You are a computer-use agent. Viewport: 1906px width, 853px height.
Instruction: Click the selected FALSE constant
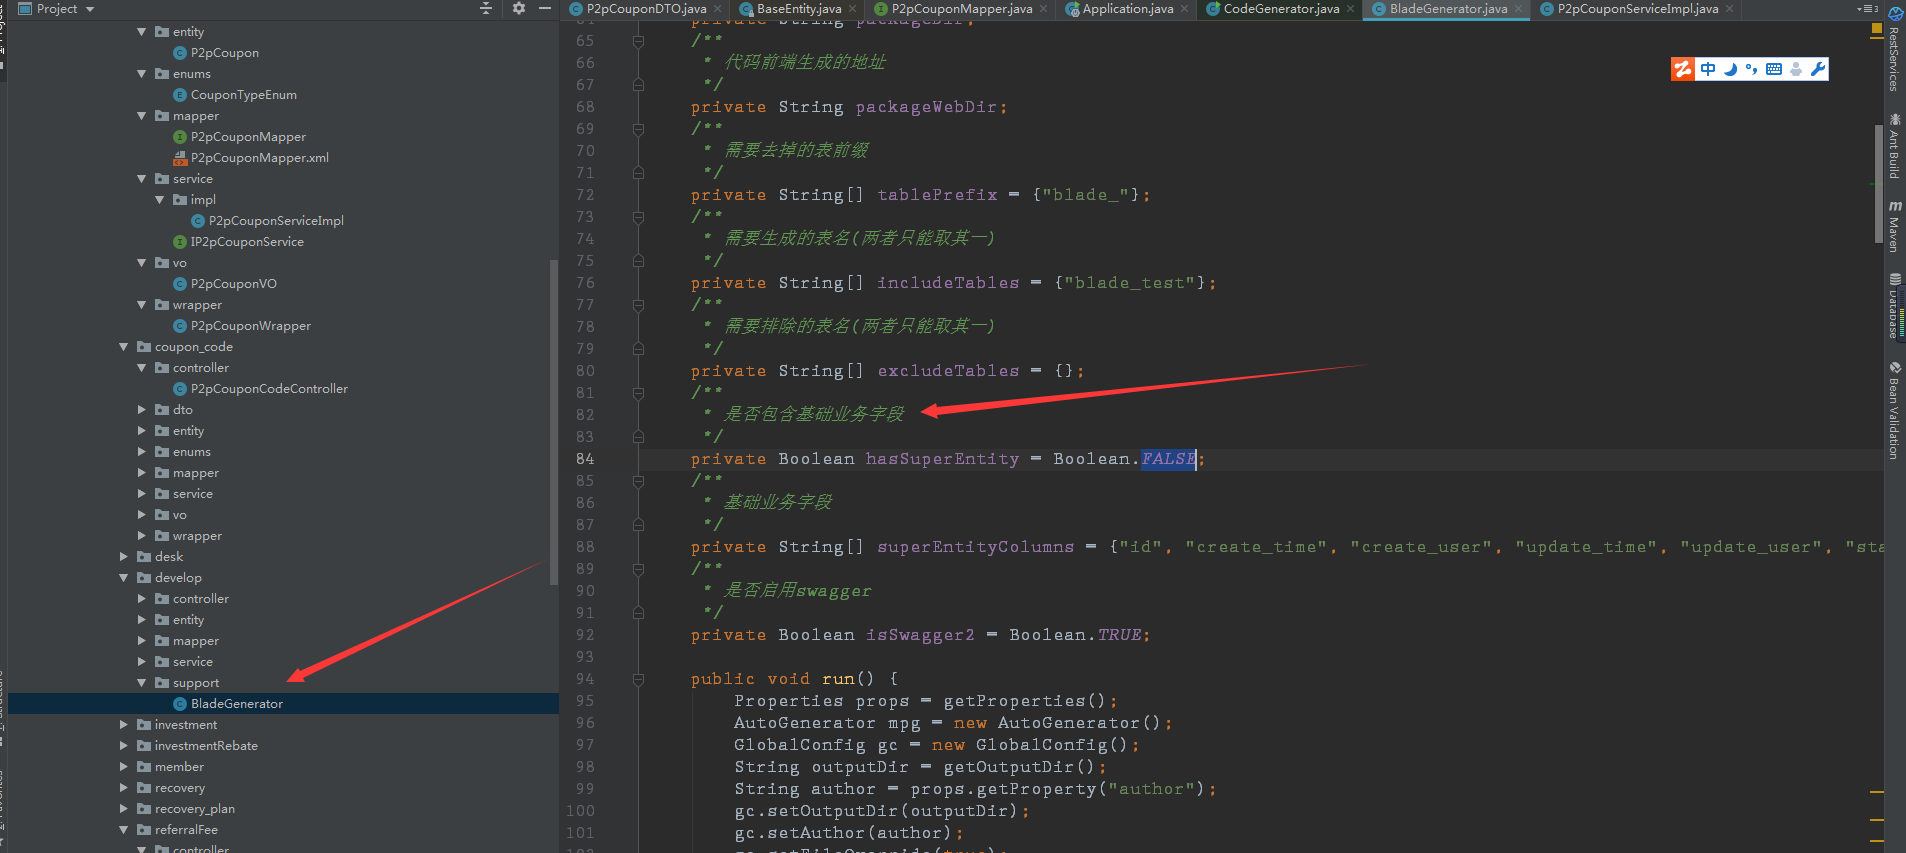click(x=1168, y=459)
